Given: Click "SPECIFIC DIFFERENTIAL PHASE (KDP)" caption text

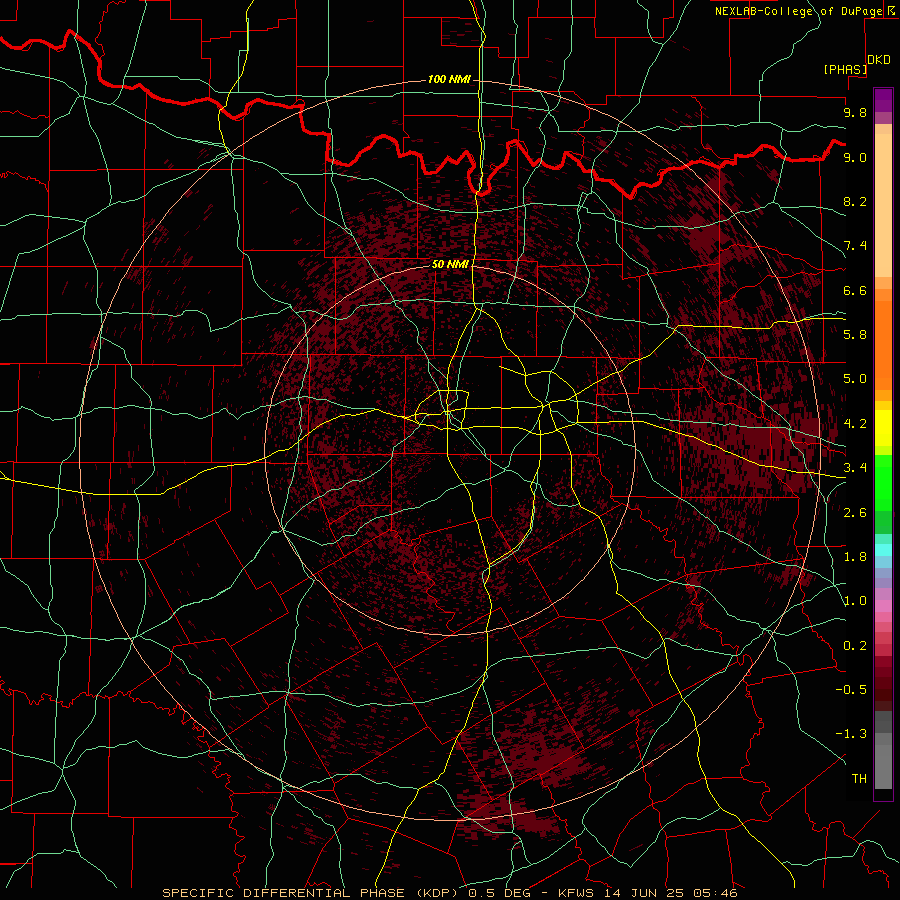Looking at the screenshot, I should tap(313, 893).
